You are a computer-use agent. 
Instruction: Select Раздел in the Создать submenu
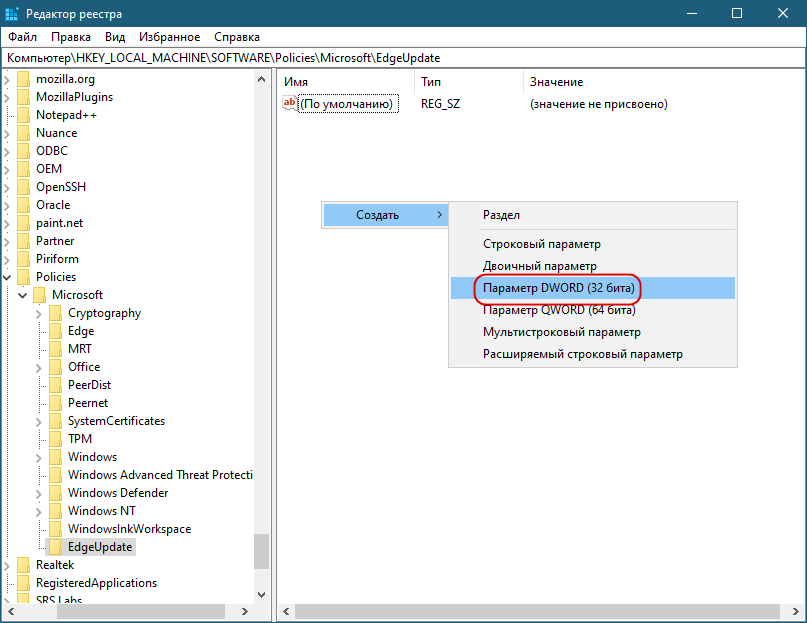click(x=592, y=215)
